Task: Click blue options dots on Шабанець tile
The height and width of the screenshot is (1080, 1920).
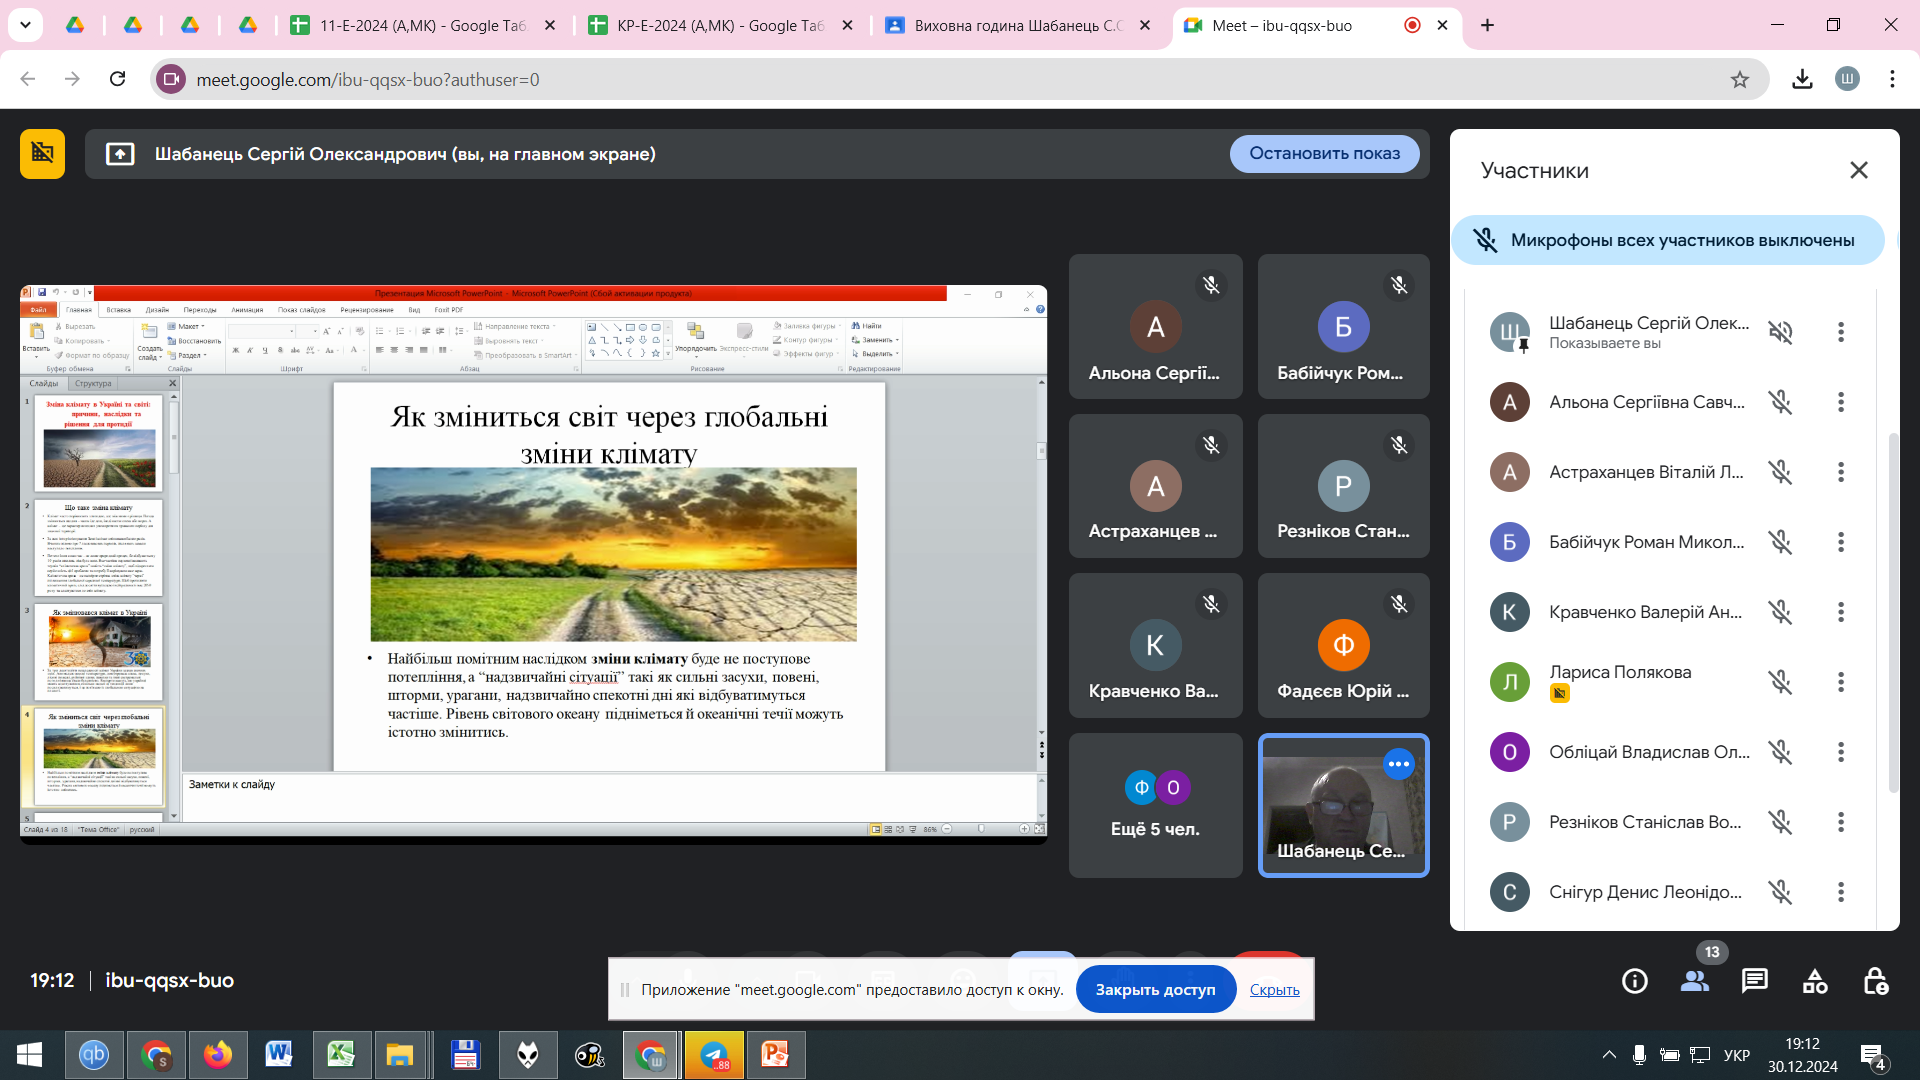Action: (1398, 764)
